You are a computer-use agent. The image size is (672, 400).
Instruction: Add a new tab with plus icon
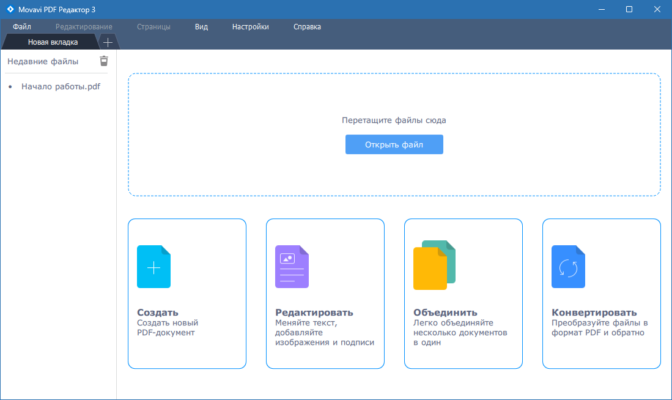(108, 42)
